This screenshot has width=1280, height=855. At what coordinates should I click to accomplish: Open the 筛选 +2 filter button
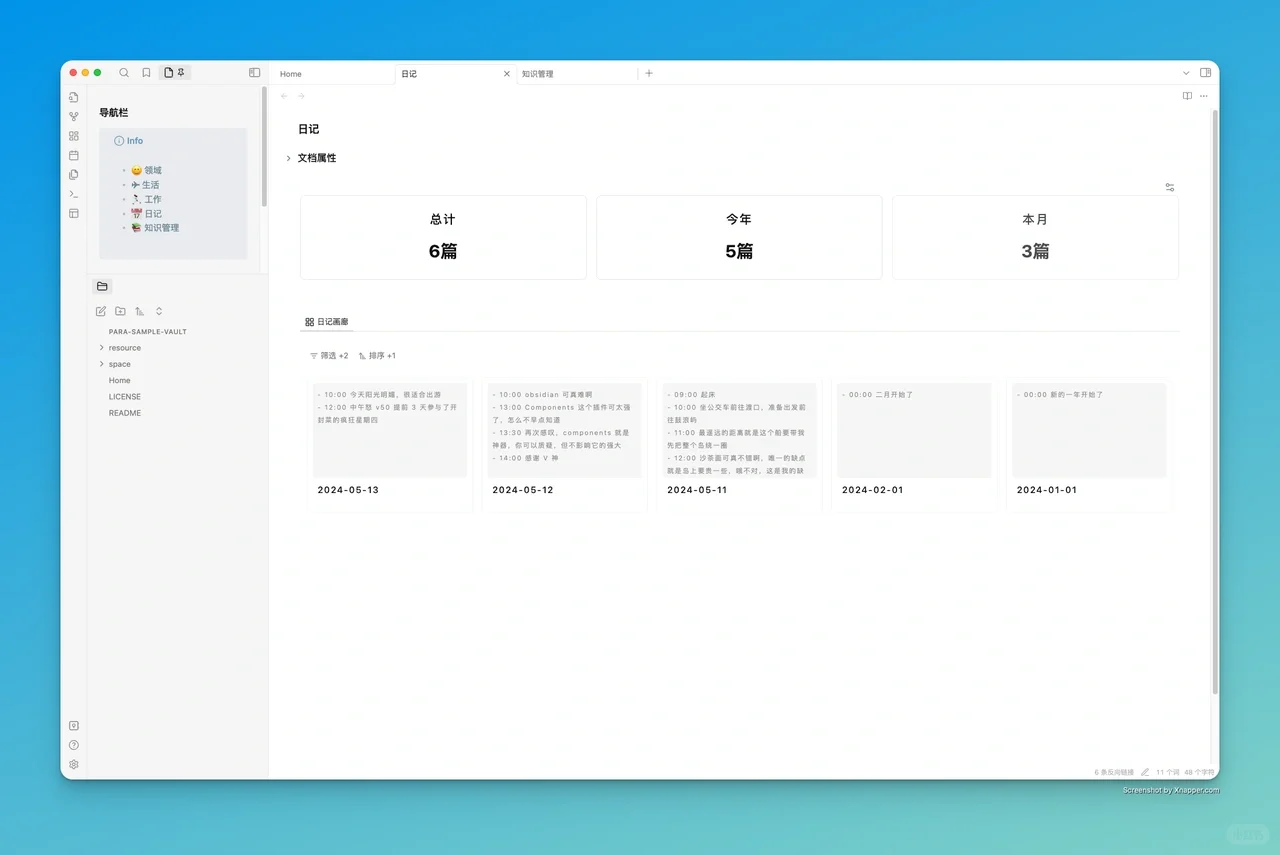pyautogui.click(x=329, y=355)
